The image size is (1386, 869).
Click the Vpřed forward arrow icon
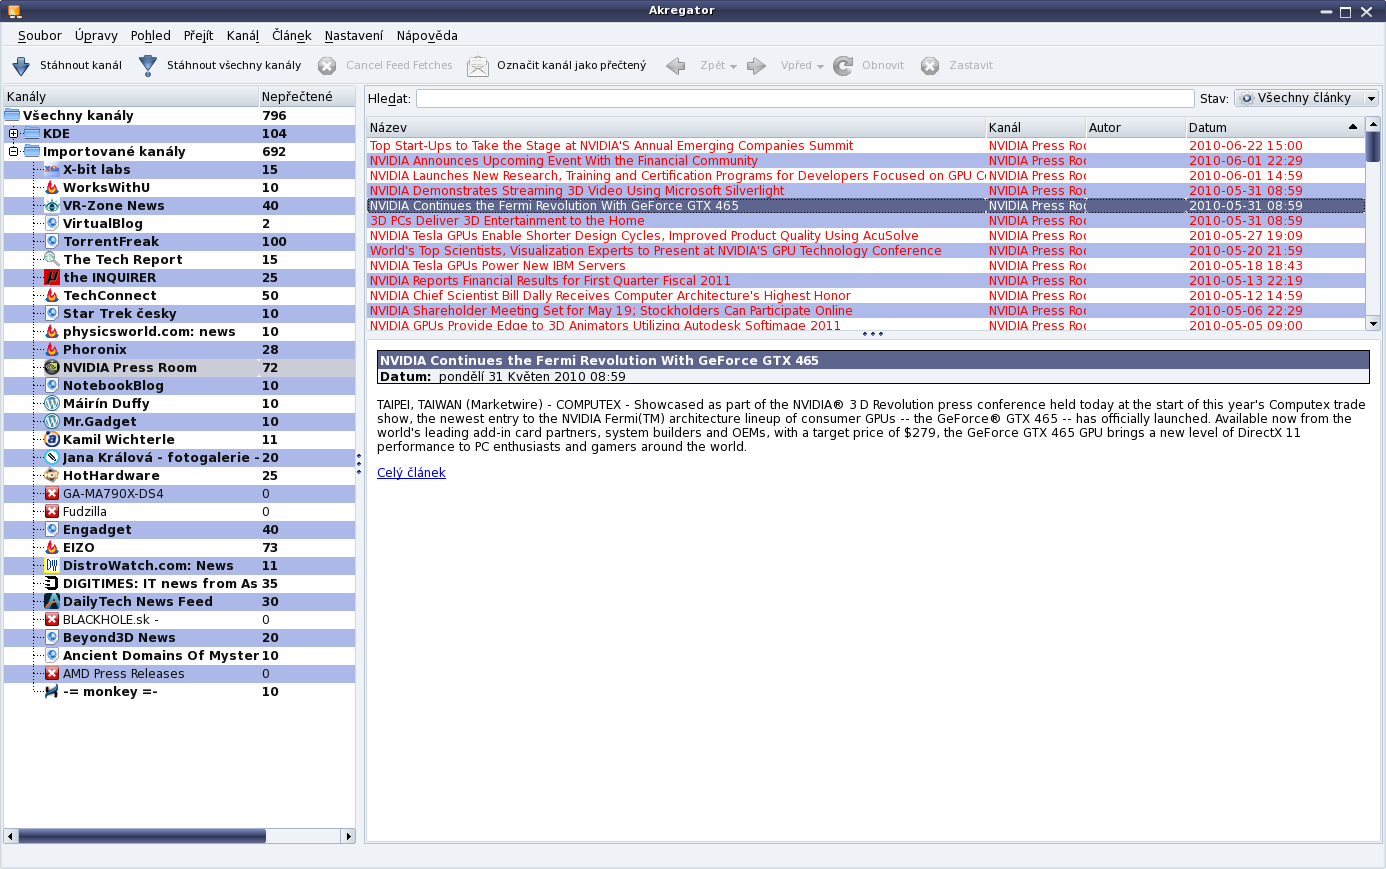coord(757,66)
